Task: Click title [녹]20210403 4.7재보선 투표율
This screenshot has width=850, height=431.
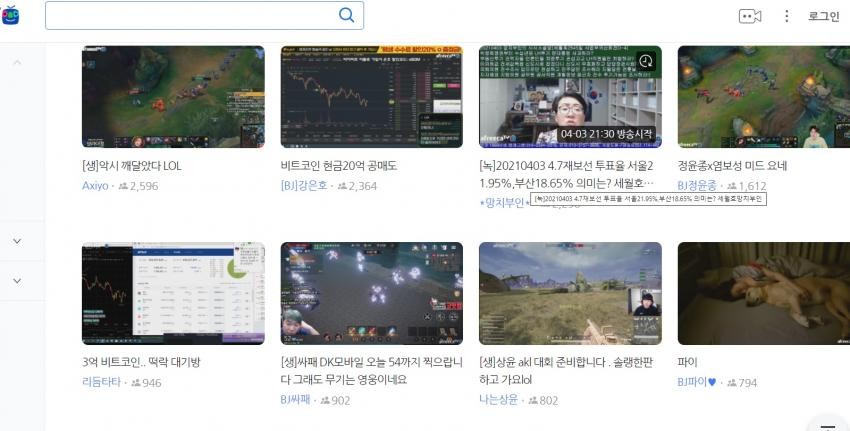Action: coord(566,175)
